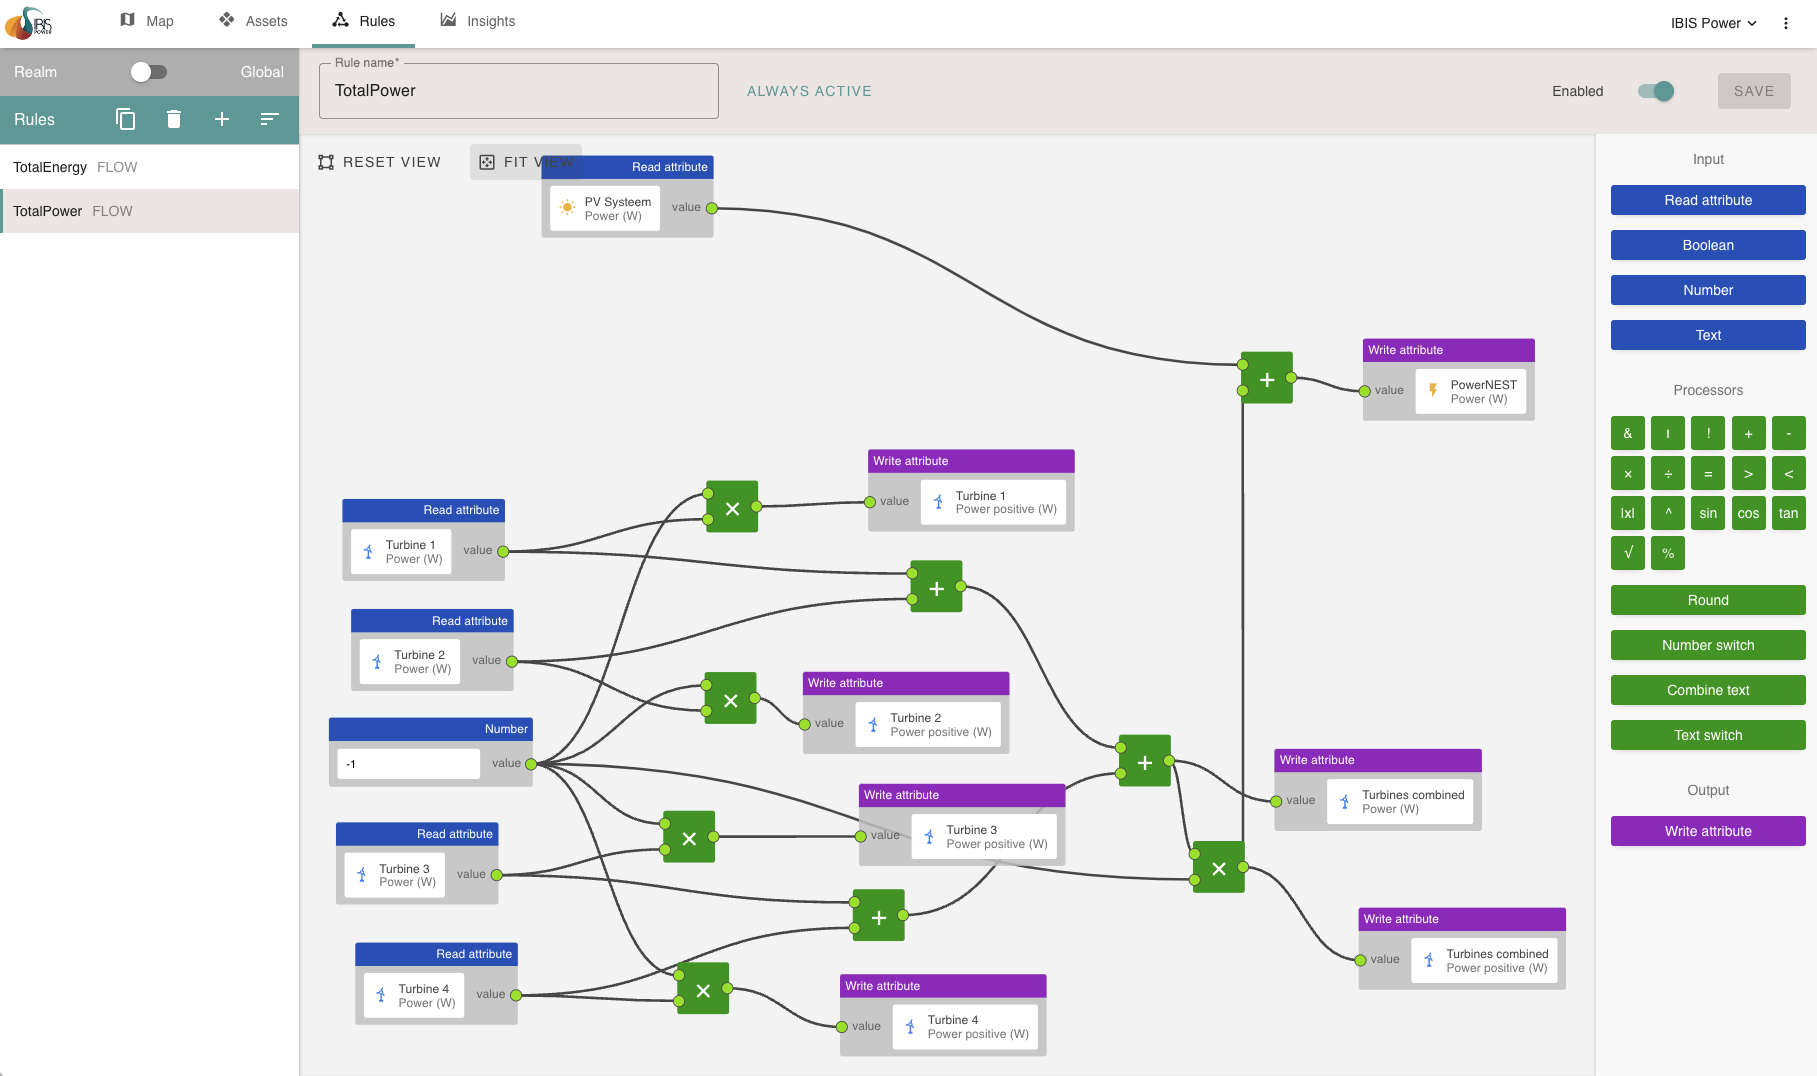Add a Combine text processor
1817x1076 pixels.
coord(1708,690)
